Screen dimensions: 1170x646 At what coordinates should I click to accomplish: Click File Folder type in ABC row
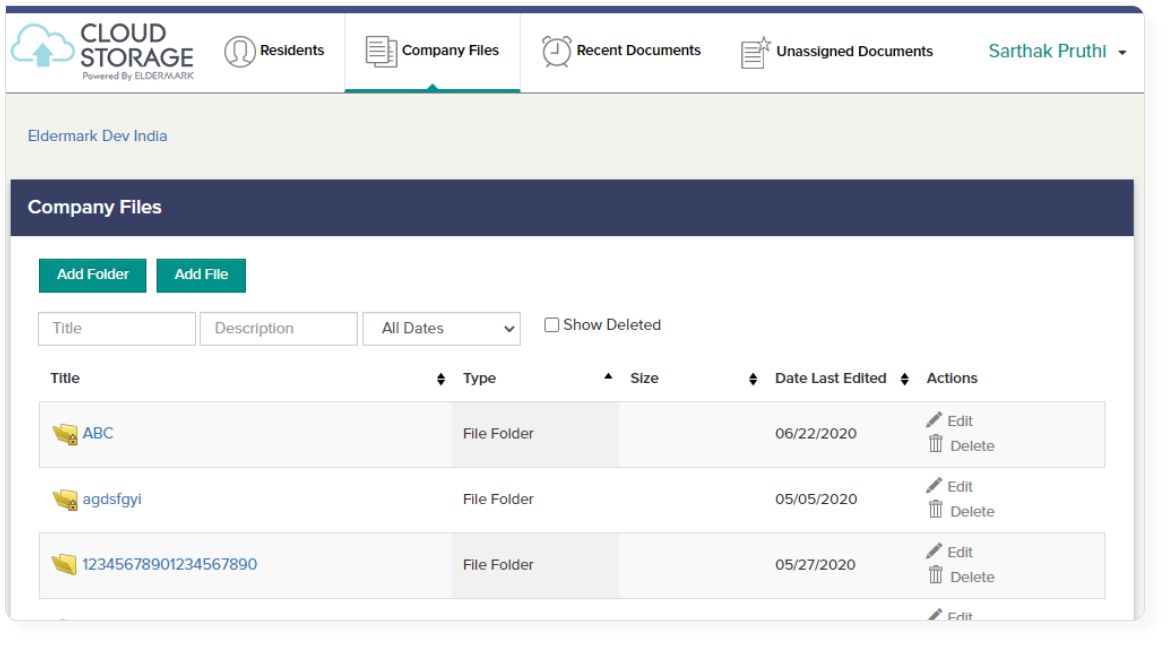pos(498,433)
